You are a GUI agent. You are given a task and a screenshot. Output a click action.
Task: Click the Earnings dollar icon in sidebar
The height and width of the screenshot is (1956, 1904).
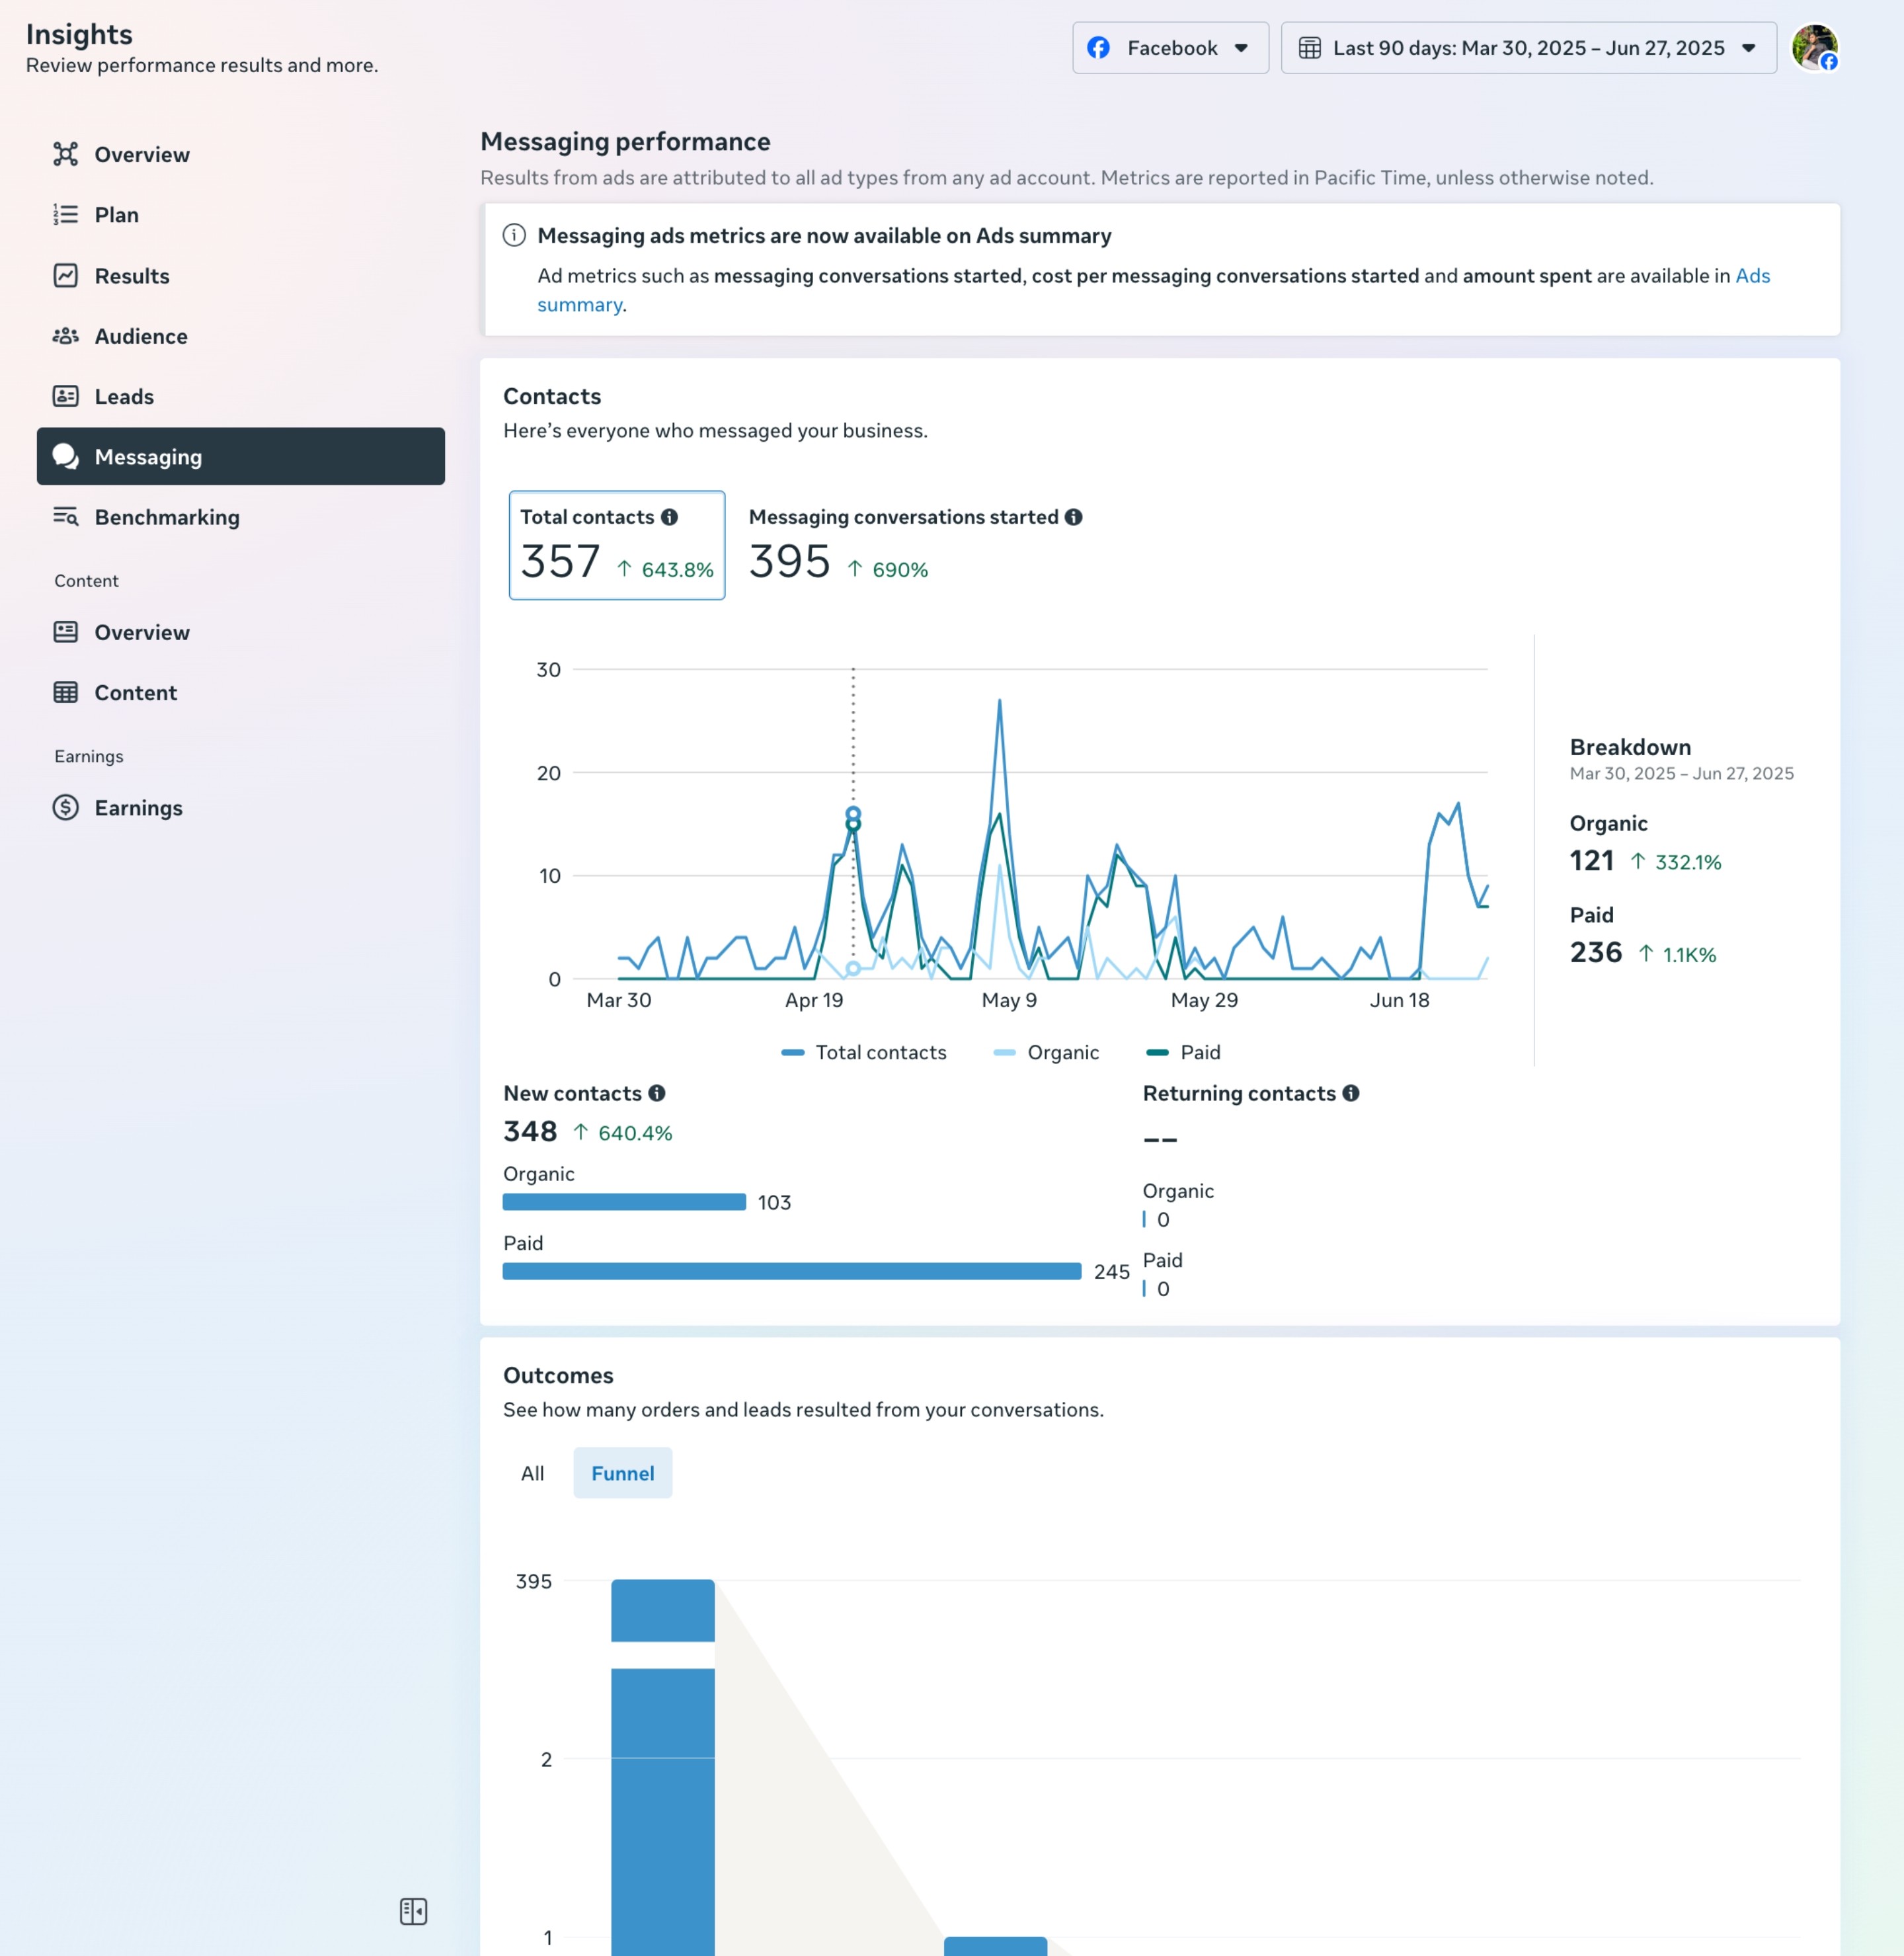pyautogui.click(x=66, y=807)
